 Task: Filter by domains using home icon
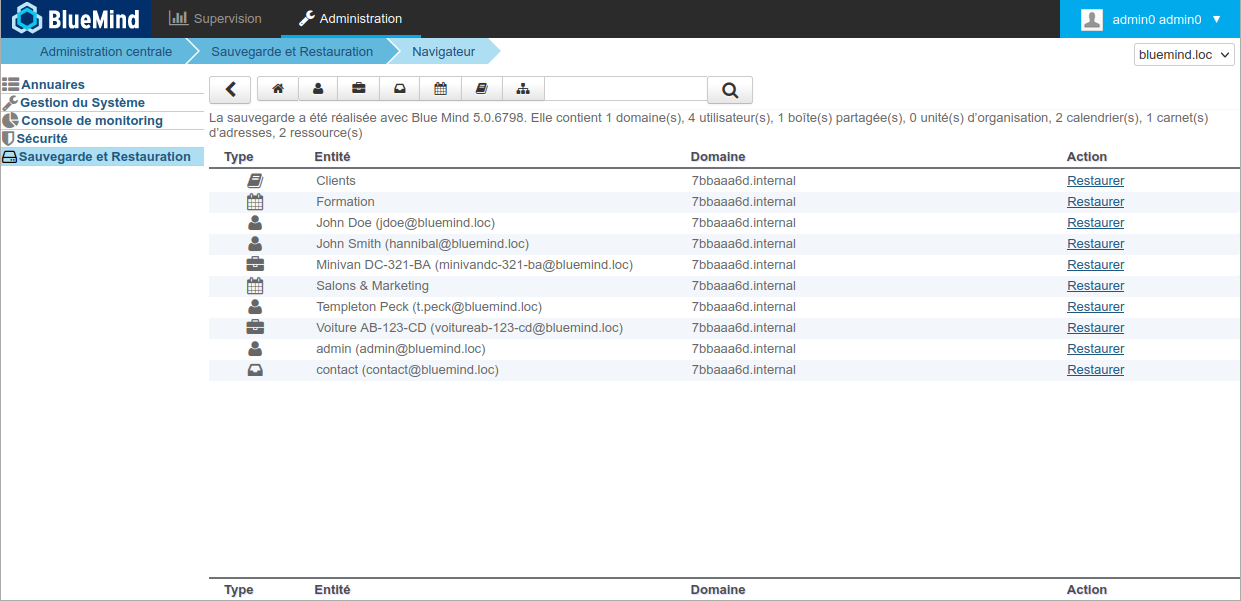278,89
